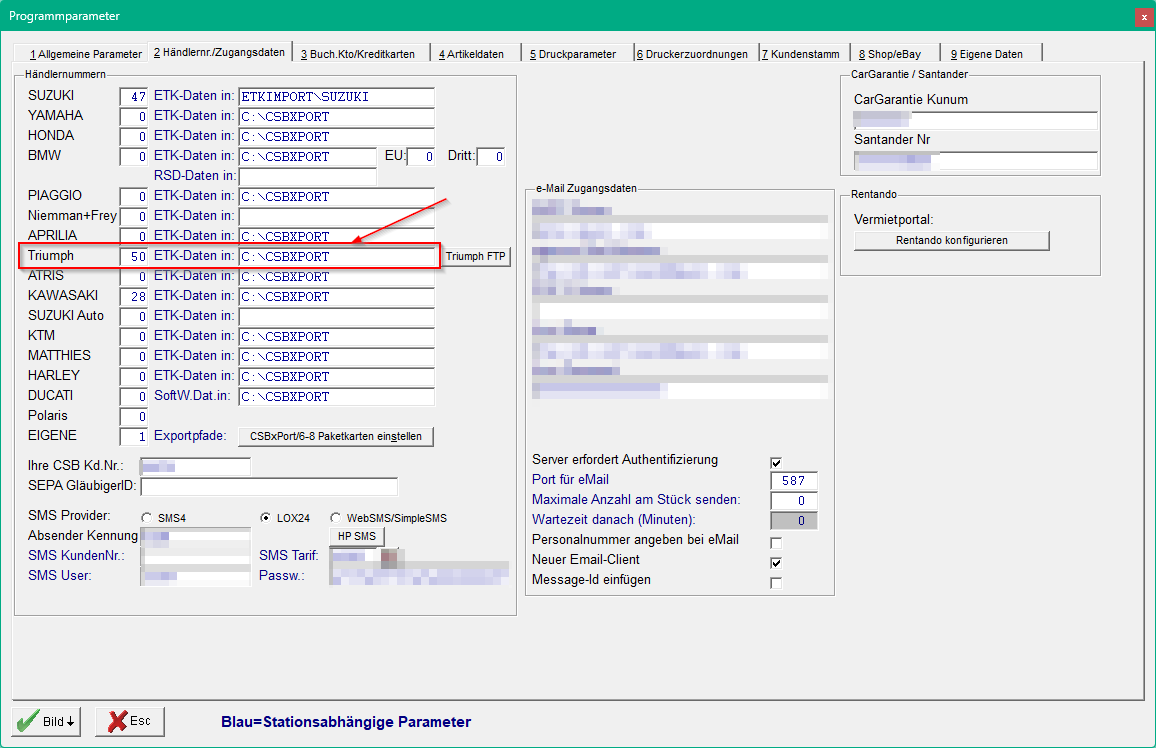Image resolution: width=1156 pixels, height=748 pixels.
Task: Edit Maximale Anzahl am Stück senden field
Action: 793,500
